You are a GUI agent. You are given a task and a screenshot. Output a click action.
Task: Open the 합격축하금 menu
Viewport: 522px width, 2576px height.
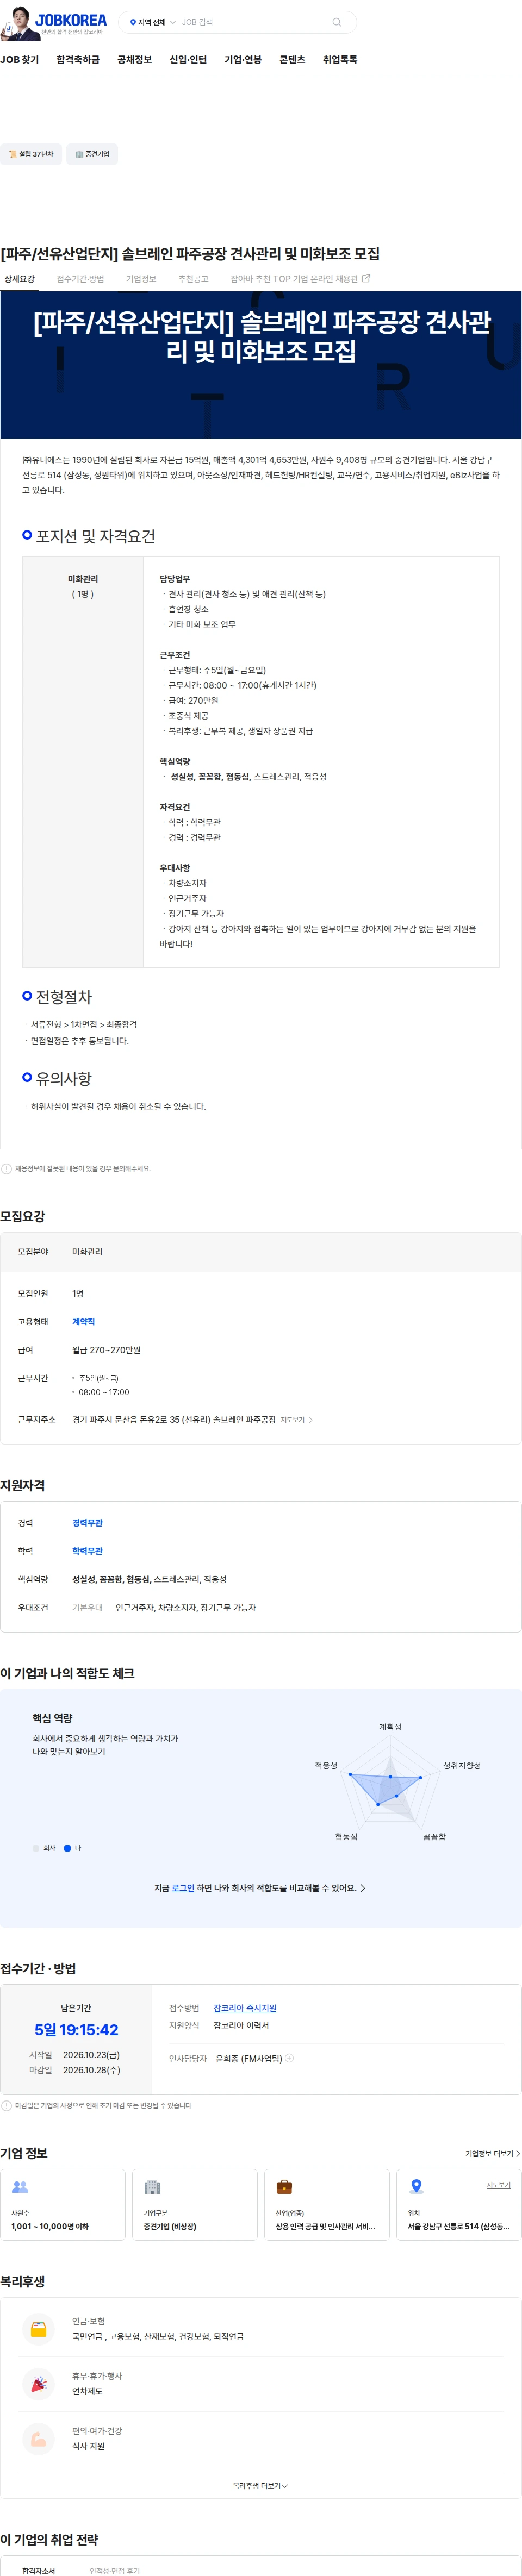[x=78, y=60]
